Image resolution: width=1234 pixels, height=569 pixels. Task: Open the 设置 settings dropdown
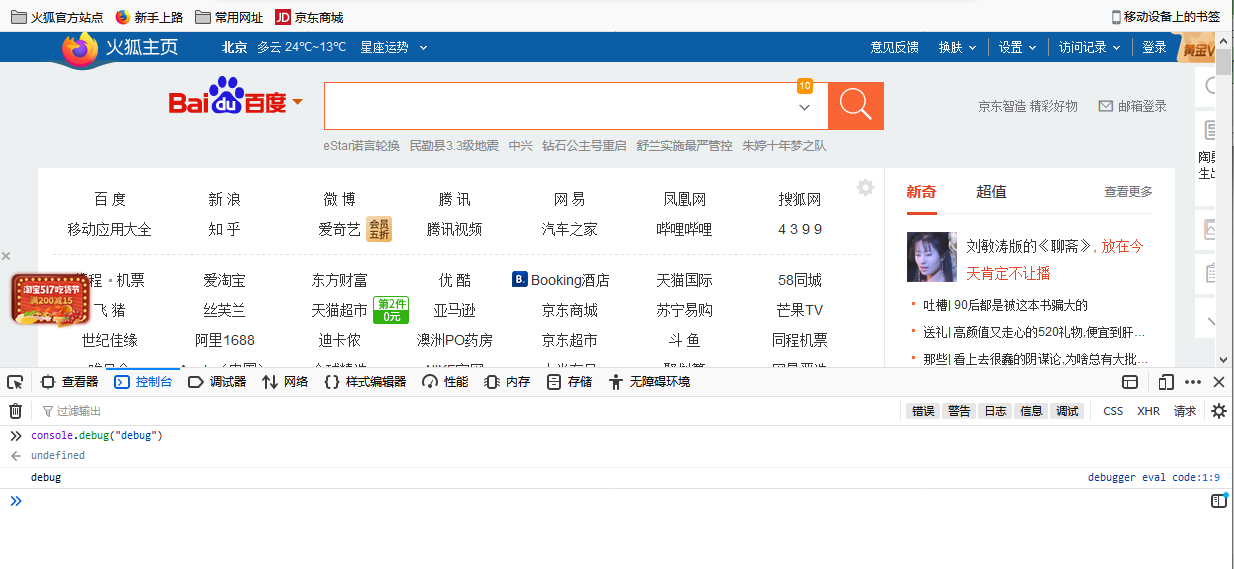click(1016, 47)
